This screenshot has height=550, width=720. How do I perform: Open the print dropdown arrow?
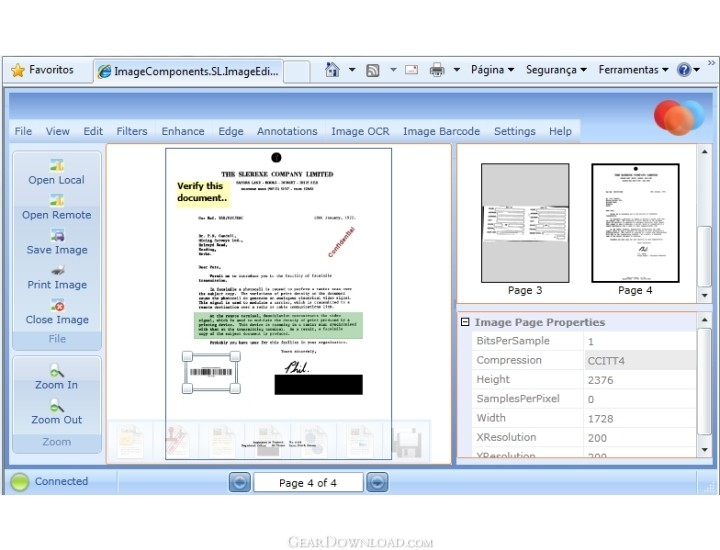point(456,70)
